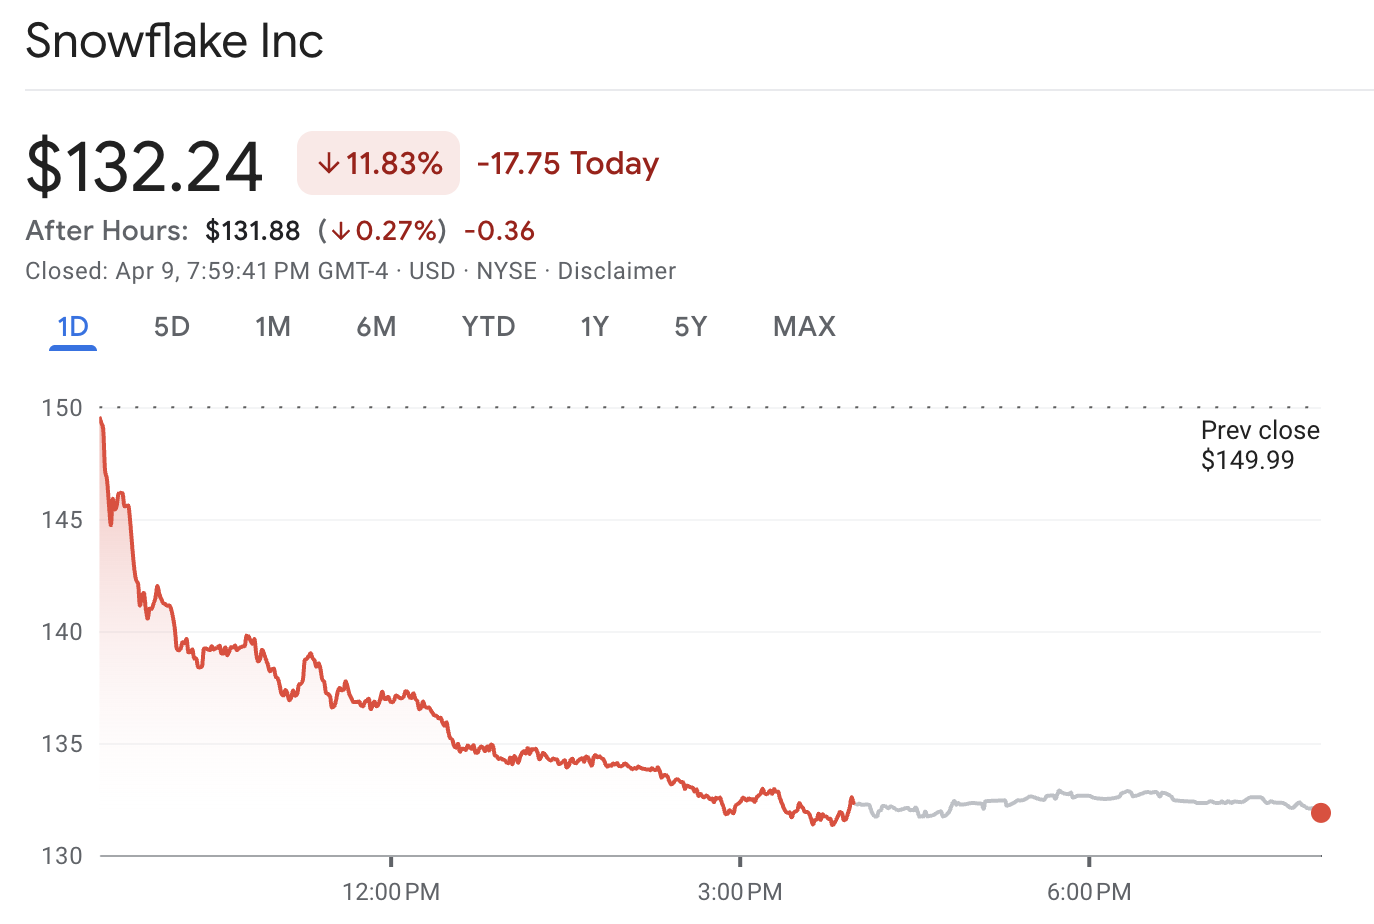Switch chart to 6M range
This screenshot has height=924, width=1374.
click(x=377, y=327)
